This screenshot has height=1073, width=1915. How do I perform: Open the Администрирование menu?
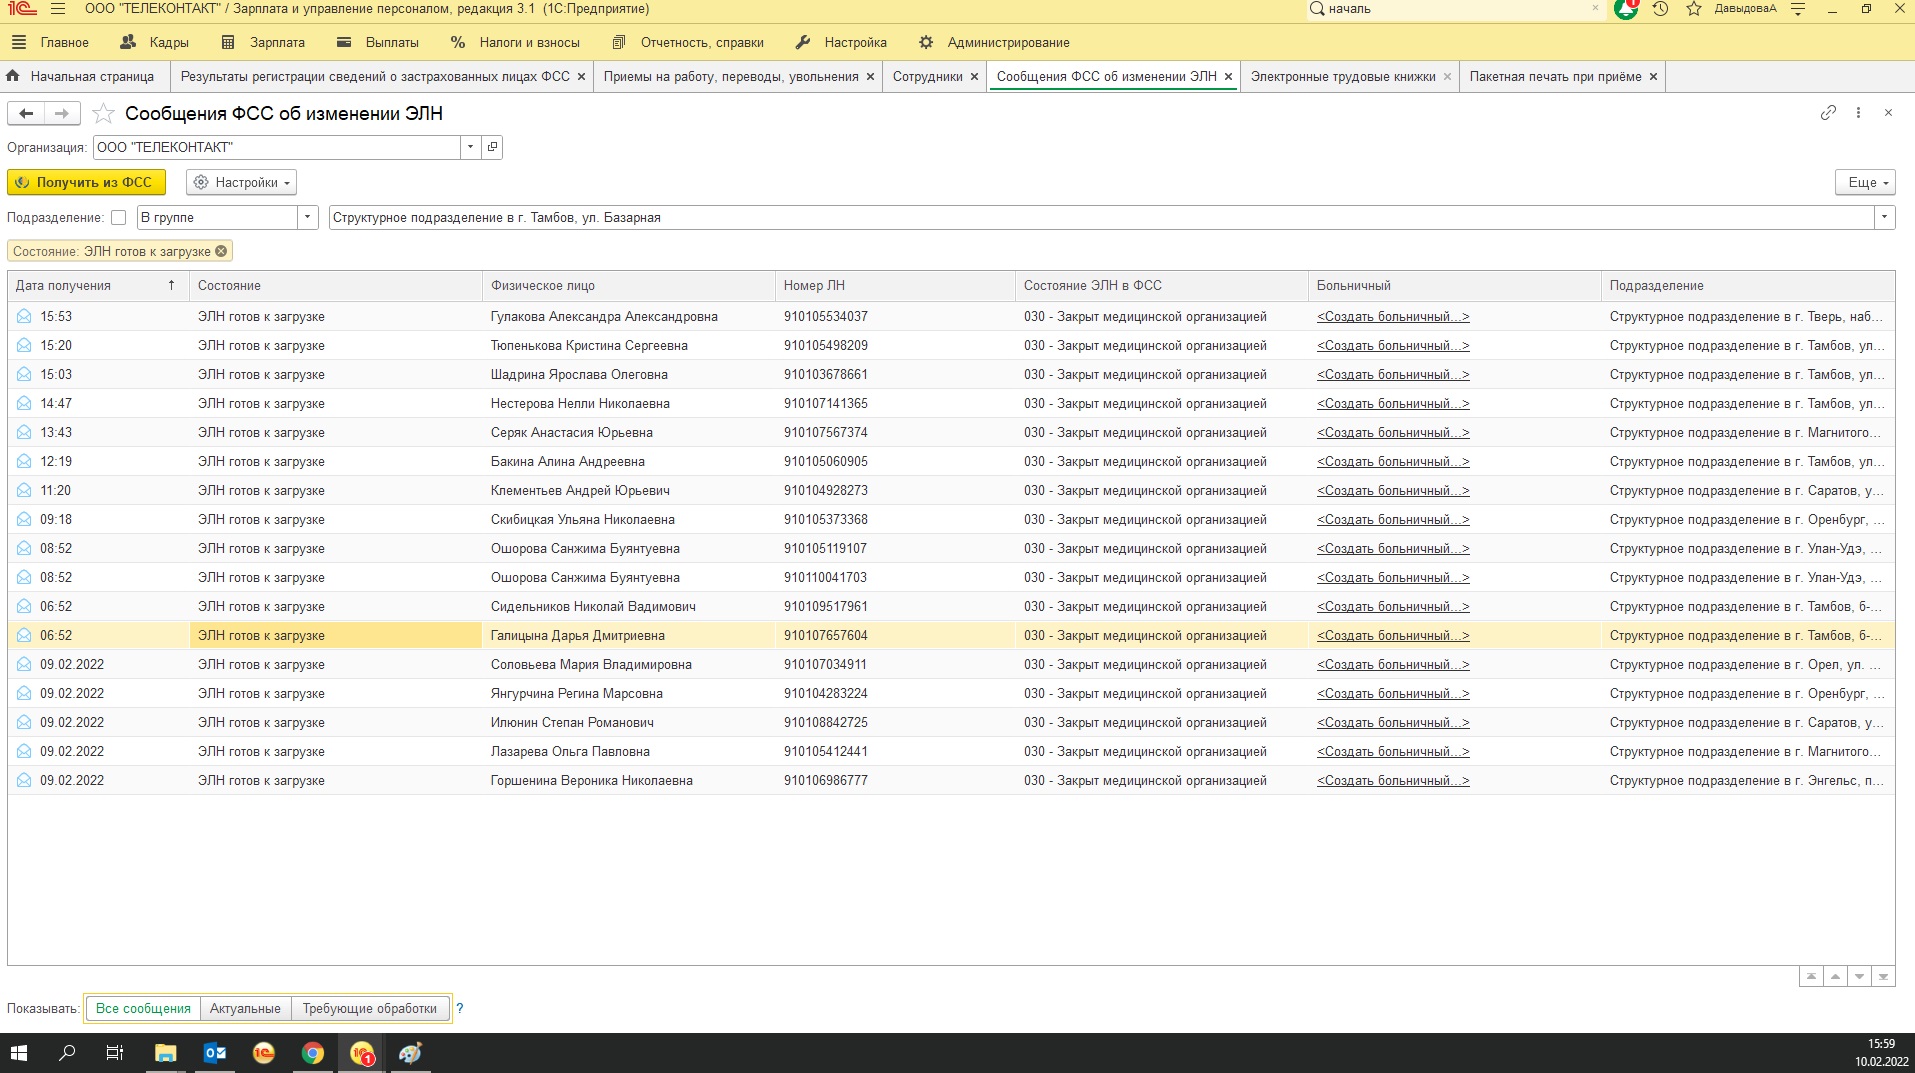pos(994,43)
